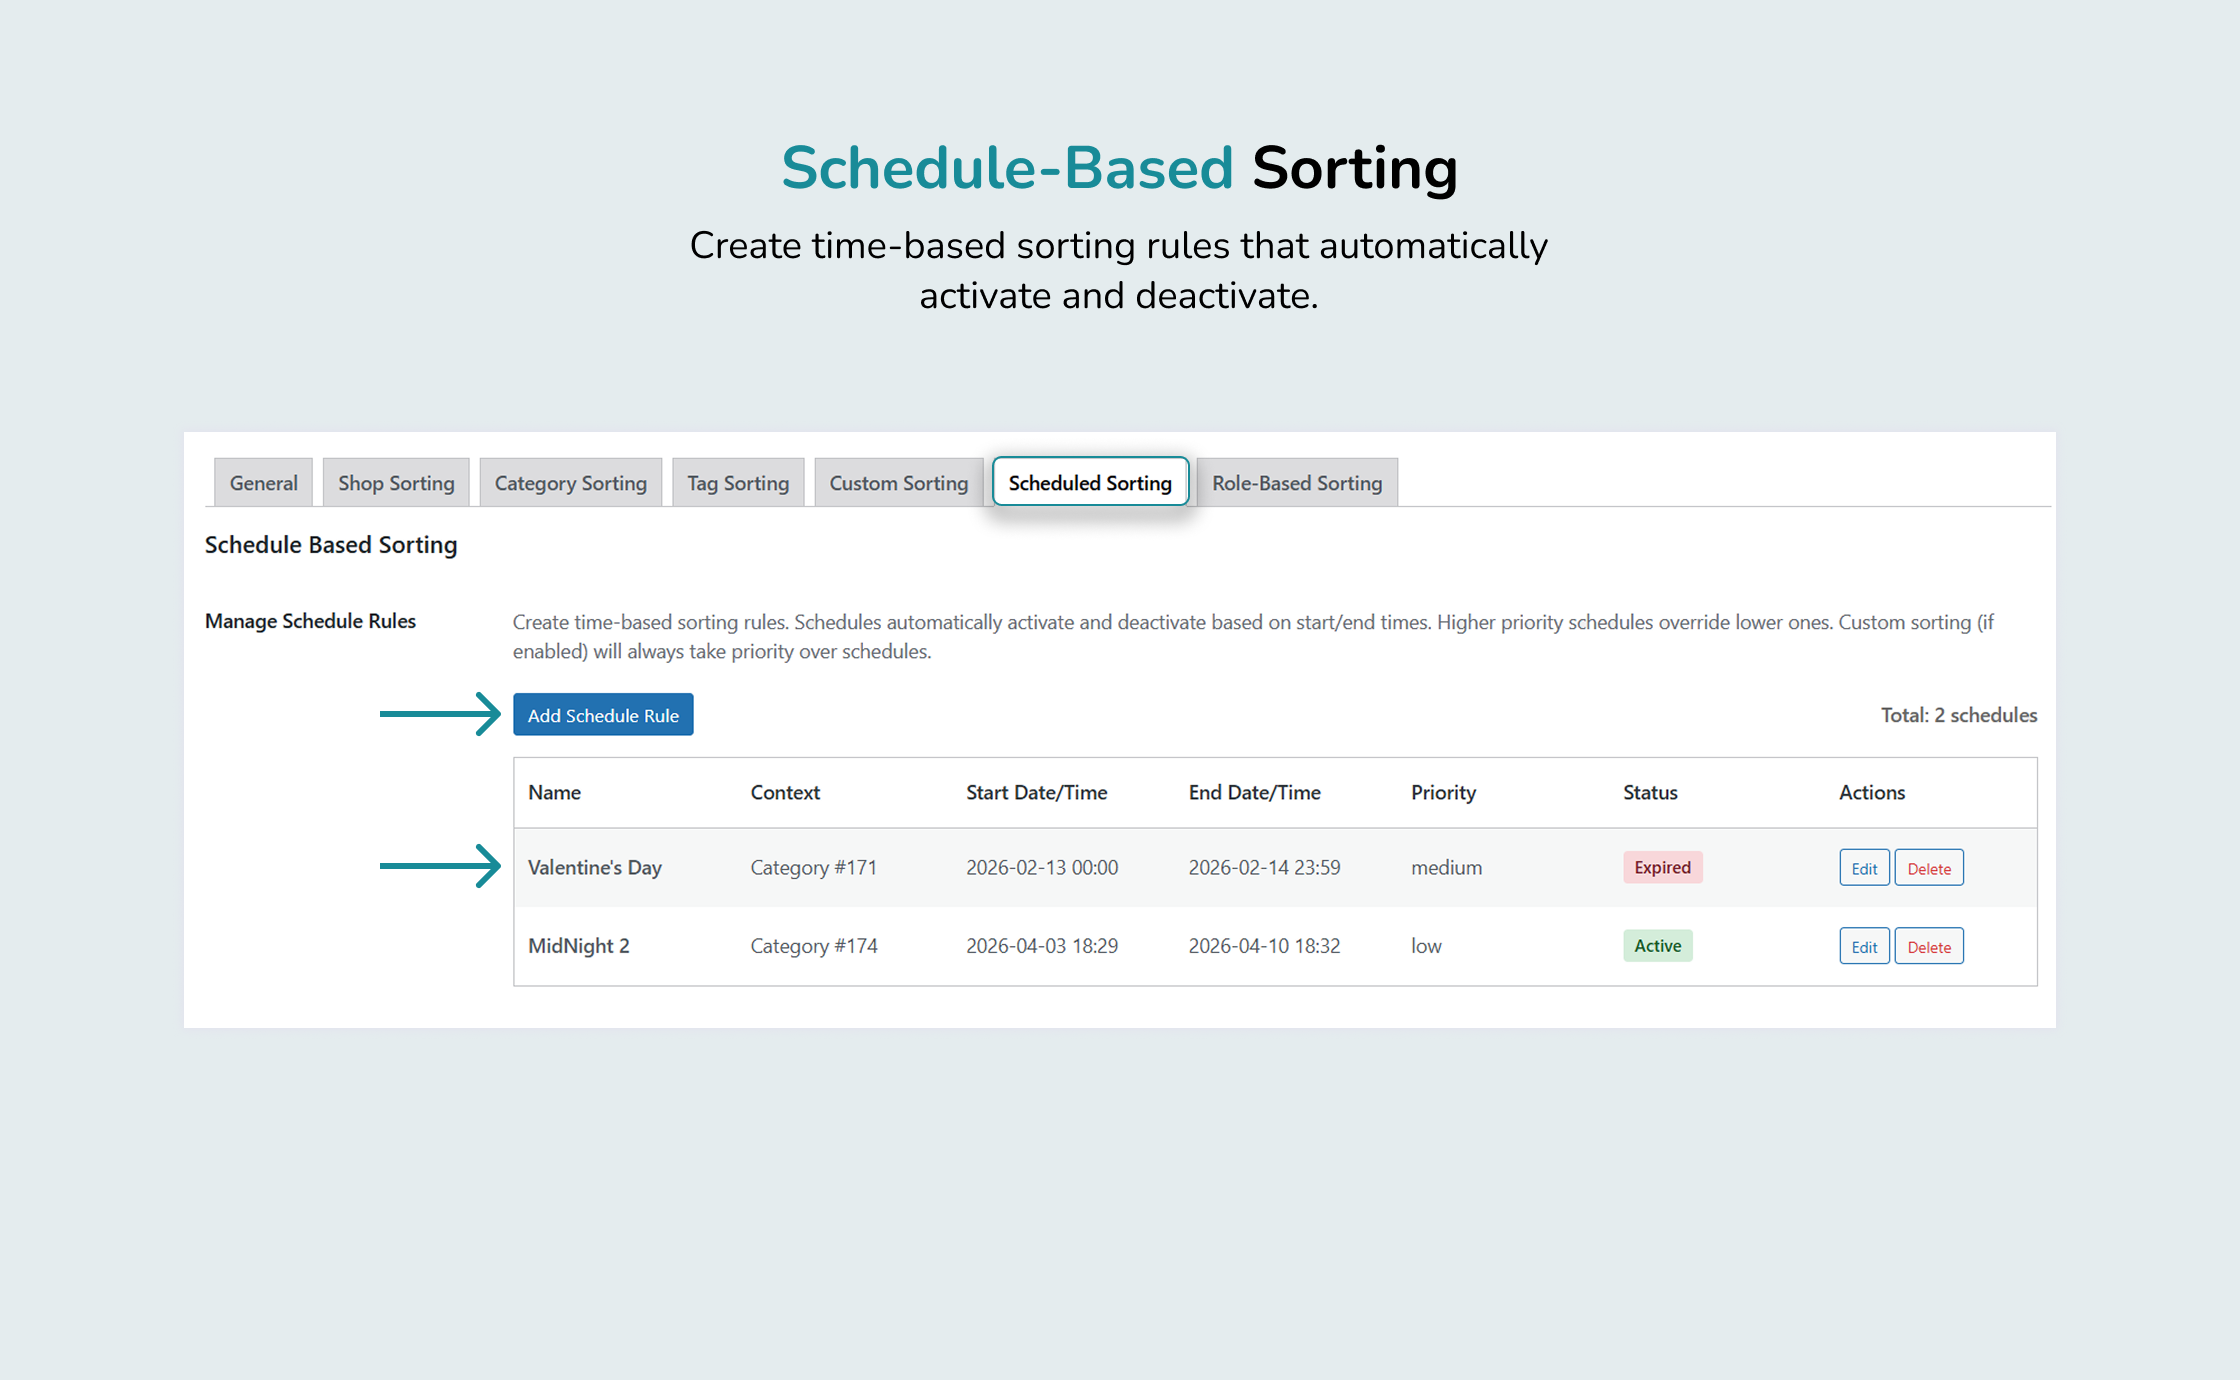
Task: Click the Category #174 context cell
Action: [x=814, y=946]
